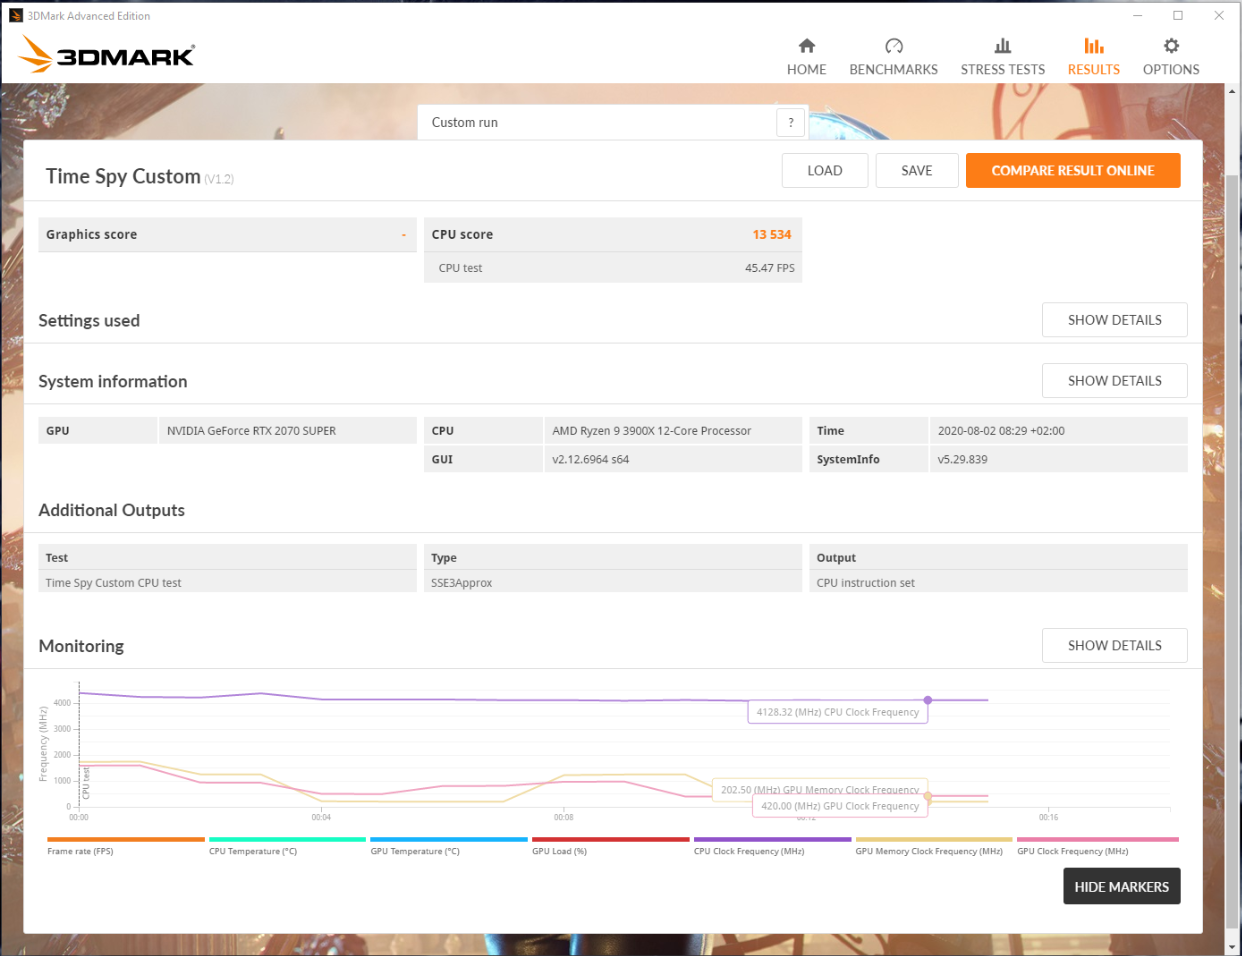1242x956 pixels.
Task: Click SystemInfo version v5.29.839
Action: [x=1059, y=460]
